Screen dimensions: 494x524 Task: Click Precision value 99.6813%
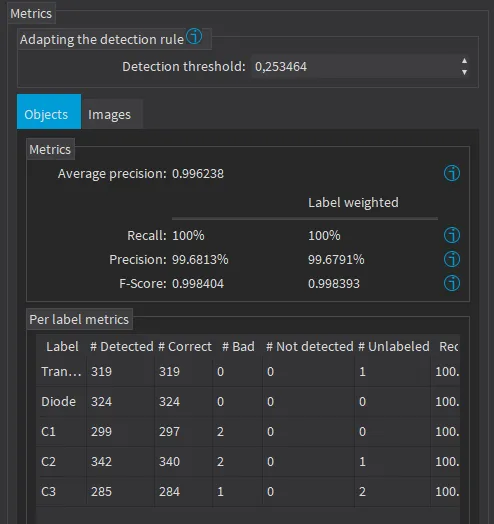(200, 259)
